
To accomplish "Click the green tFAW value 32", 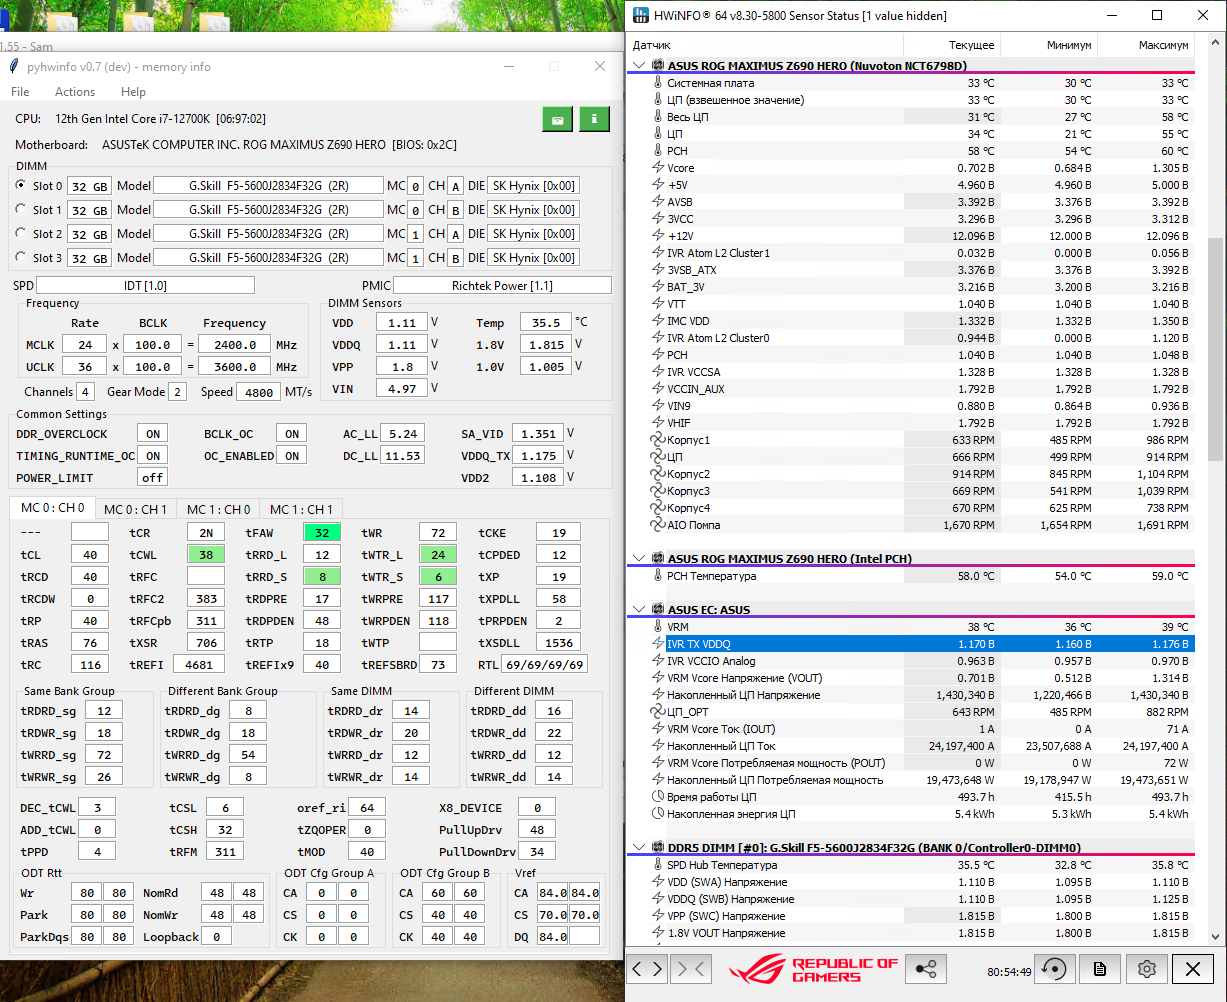I will click(x=322, y=532).
